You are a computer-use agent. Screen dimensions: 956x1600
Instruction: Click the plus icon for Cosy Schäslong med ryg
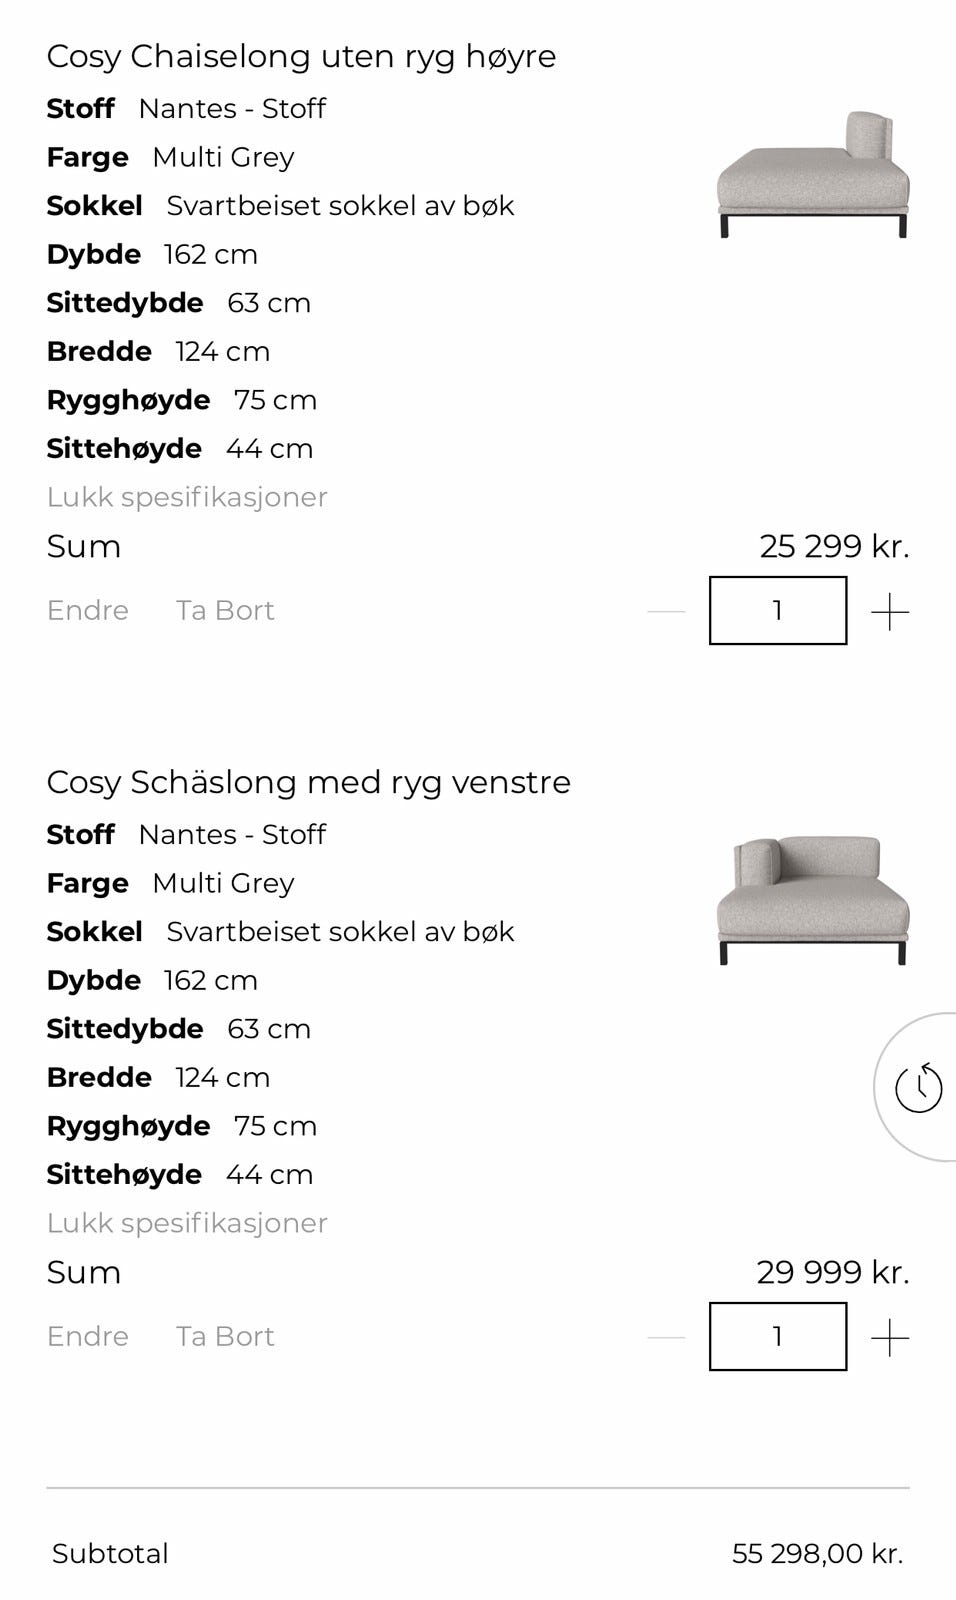click(x=891, y=1336)
